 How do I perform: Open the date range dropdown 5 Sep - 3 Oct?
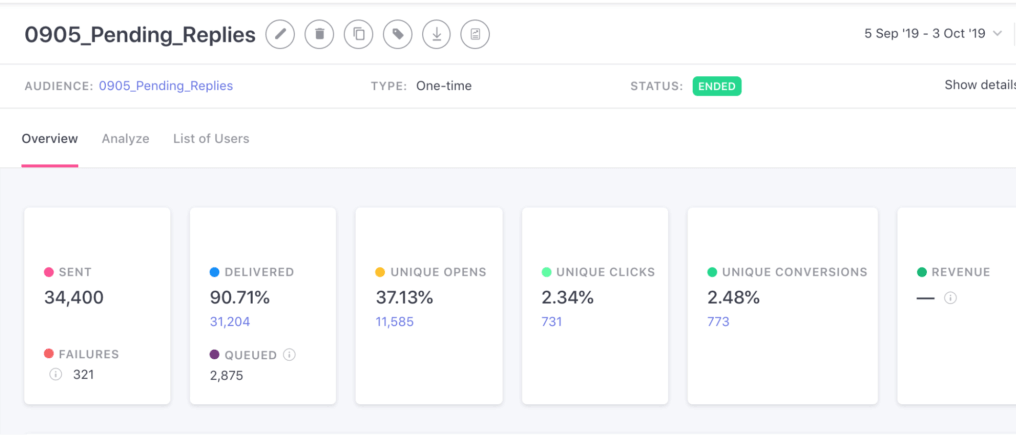932,34
